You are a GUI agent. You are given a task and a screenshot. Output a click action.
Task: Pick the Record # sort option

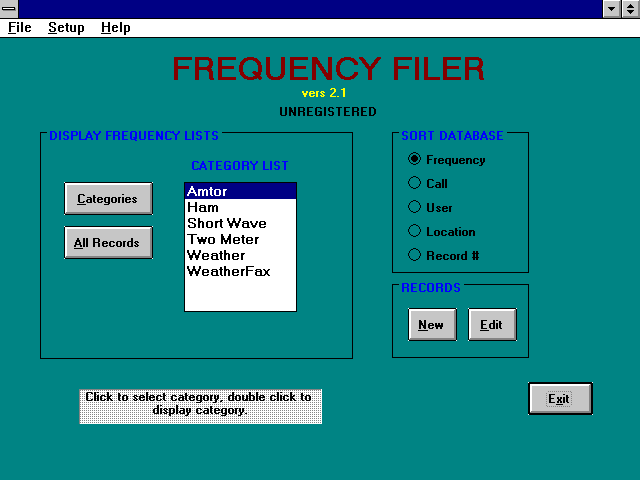(x=414, y=256)
